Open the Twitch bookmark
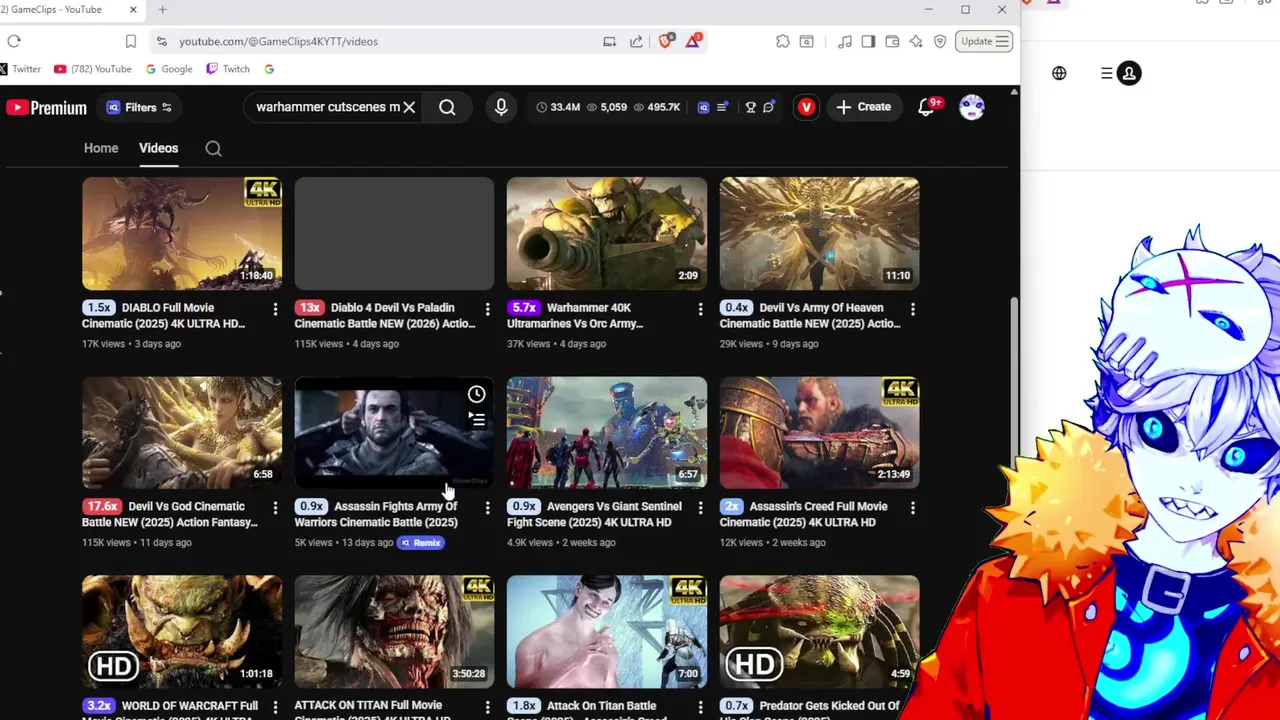The width and height of the screenshot is (1280, 720). [228, 69]
